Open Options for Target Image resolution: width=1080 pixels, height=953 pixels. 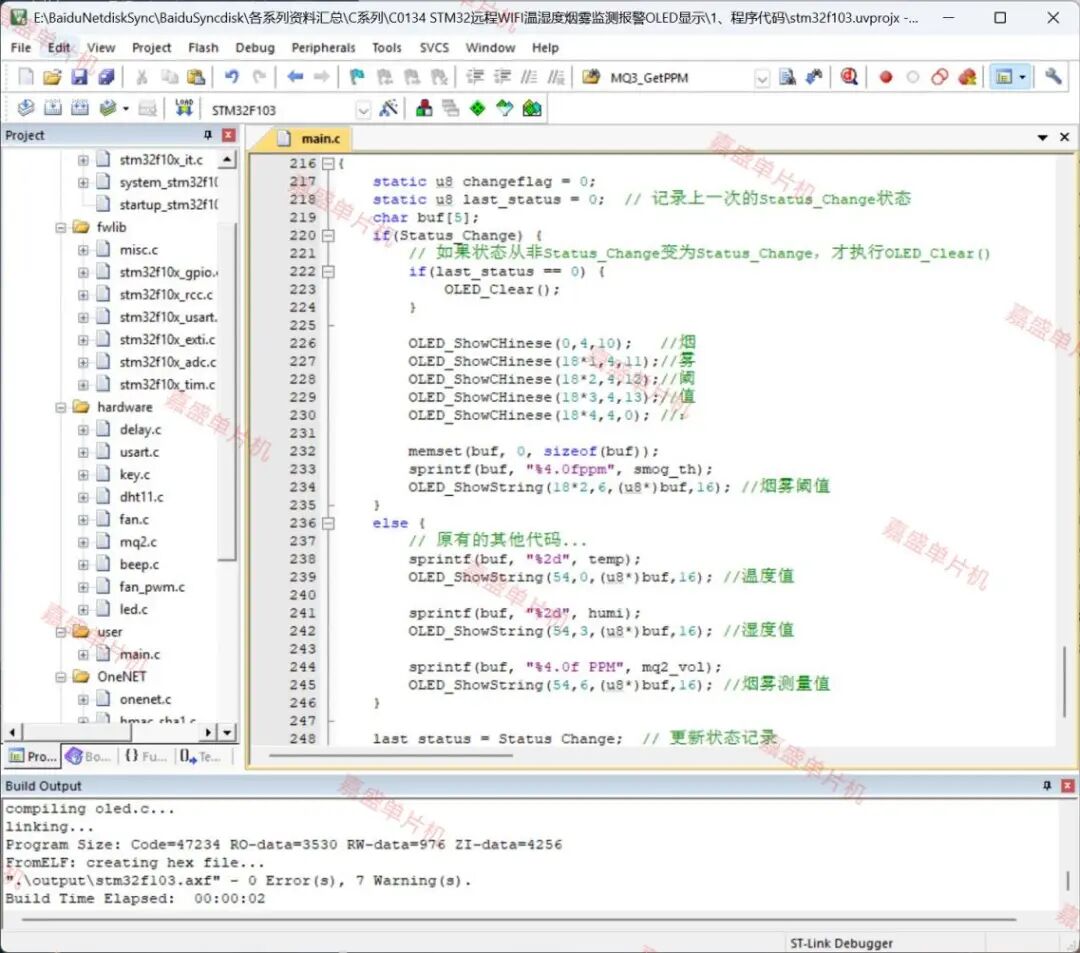tap(388, 108)
